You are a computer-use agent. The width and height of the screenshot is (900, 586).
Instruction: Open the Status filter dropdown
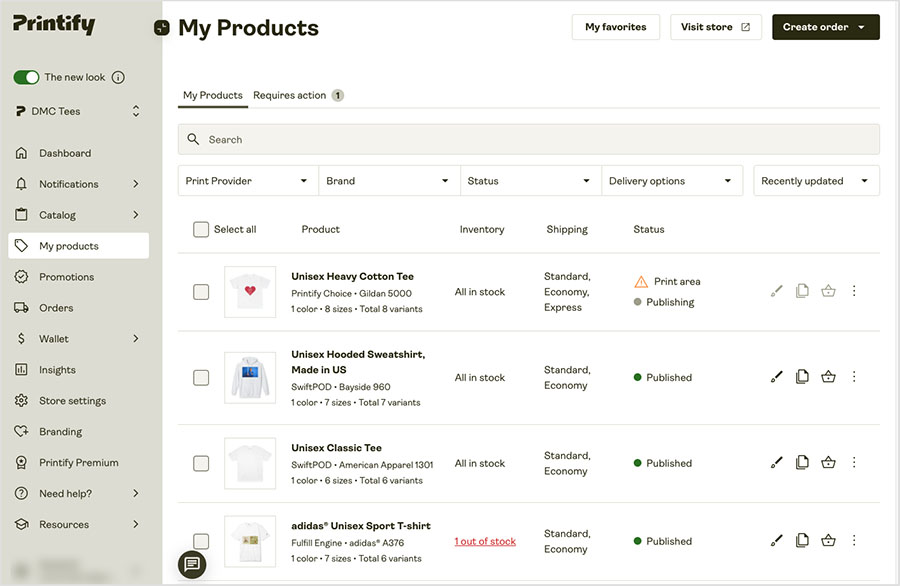click(530, 181)
